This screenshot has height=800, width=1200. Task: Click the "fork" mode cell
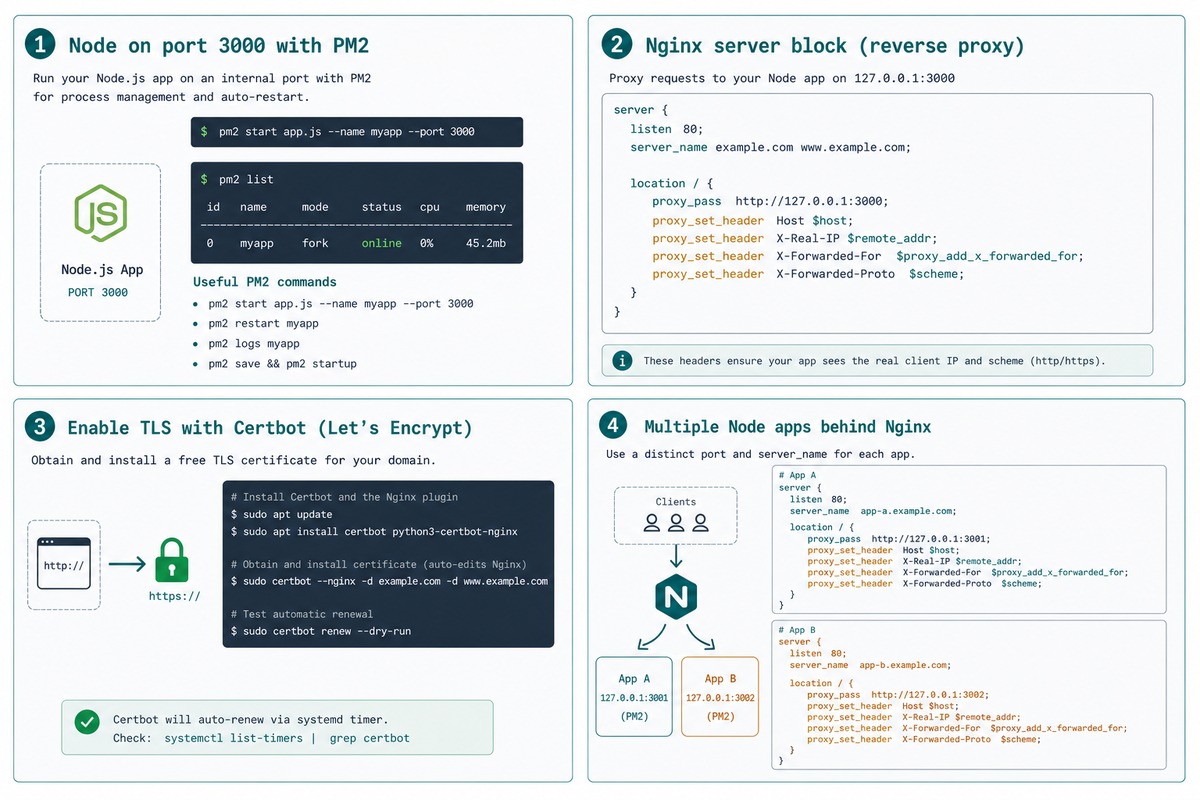pyautogui.click(x=315, y=243)
